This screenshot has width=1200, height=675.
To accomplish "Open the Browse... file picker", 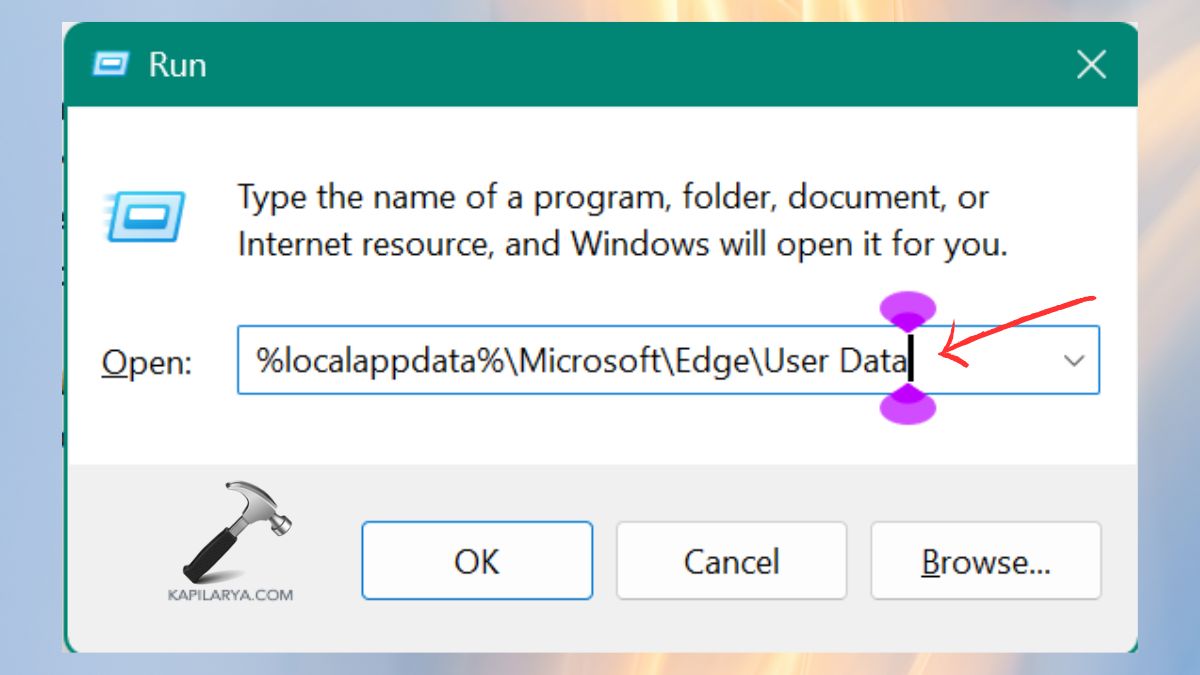I will 986,561.
